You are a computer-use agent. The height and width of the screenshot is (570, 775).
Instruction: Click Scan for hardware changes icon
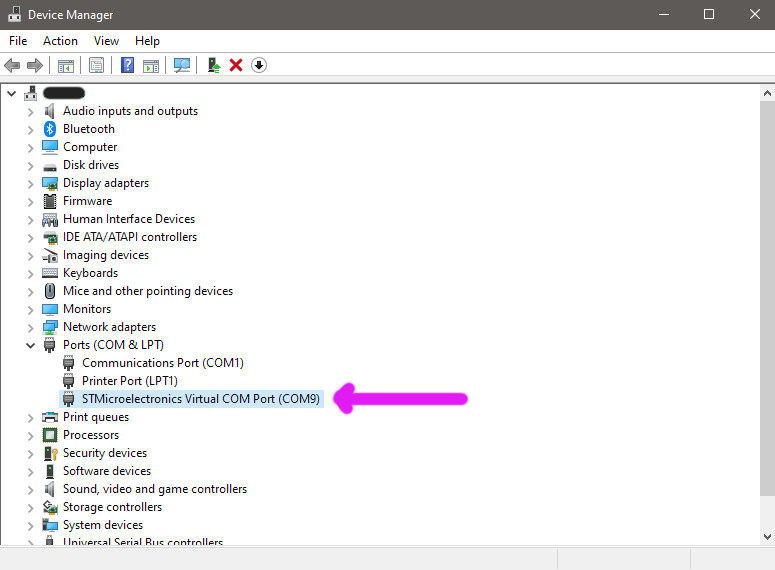click(x=182, y=65)
